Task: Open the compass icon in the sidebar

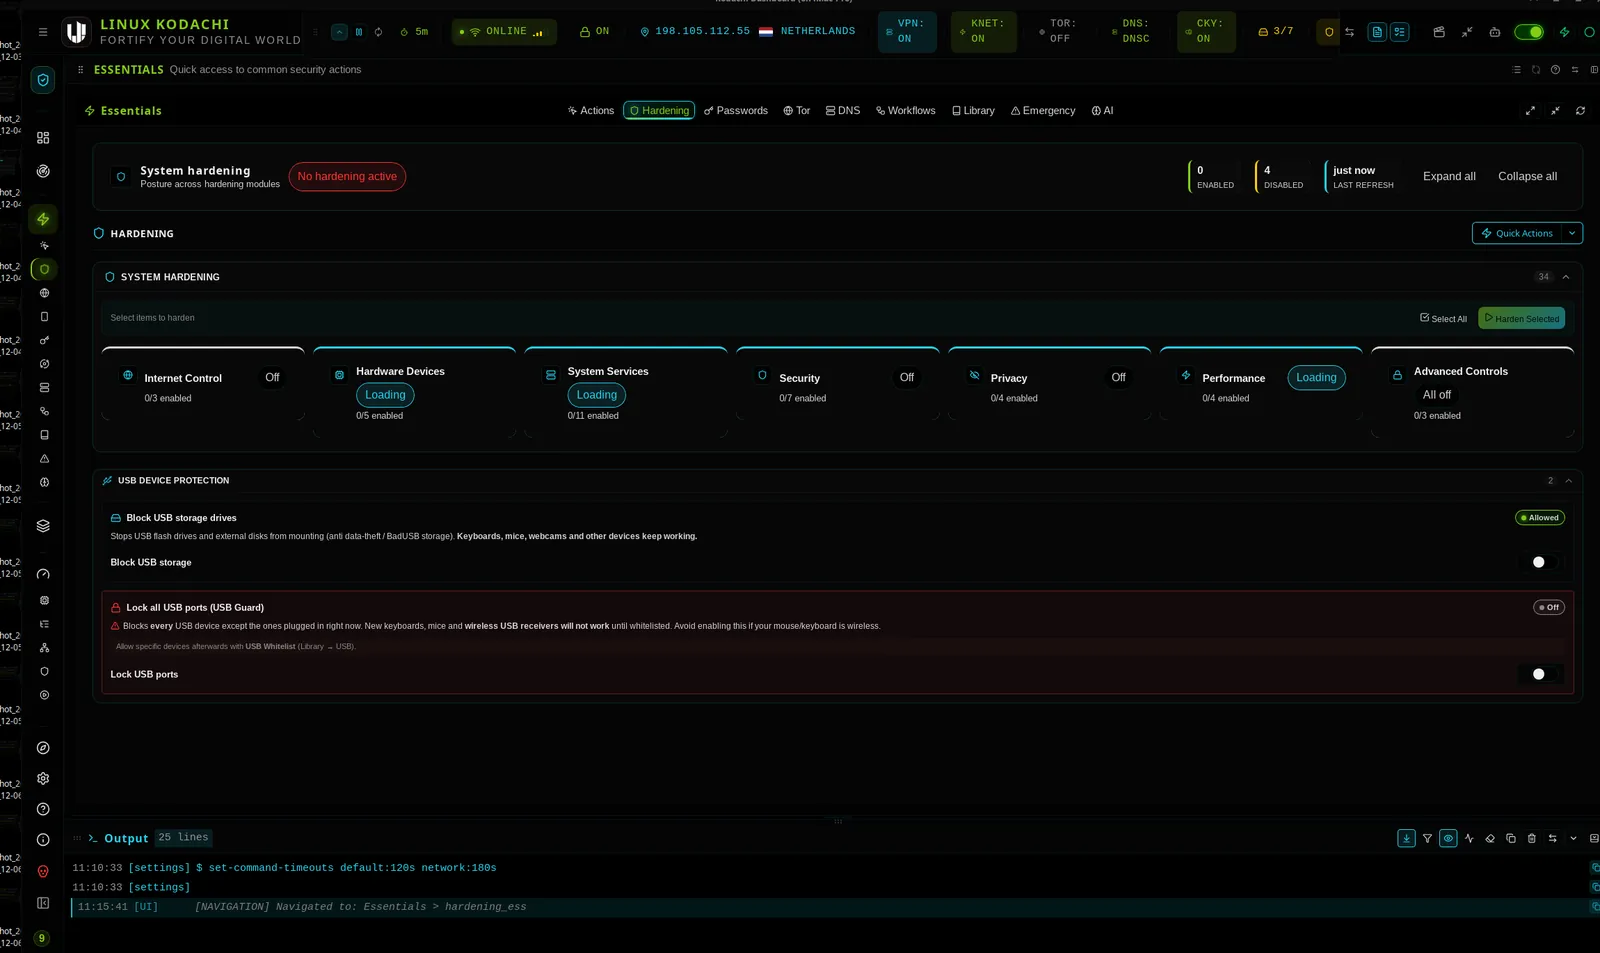Action: pos(43,748)
